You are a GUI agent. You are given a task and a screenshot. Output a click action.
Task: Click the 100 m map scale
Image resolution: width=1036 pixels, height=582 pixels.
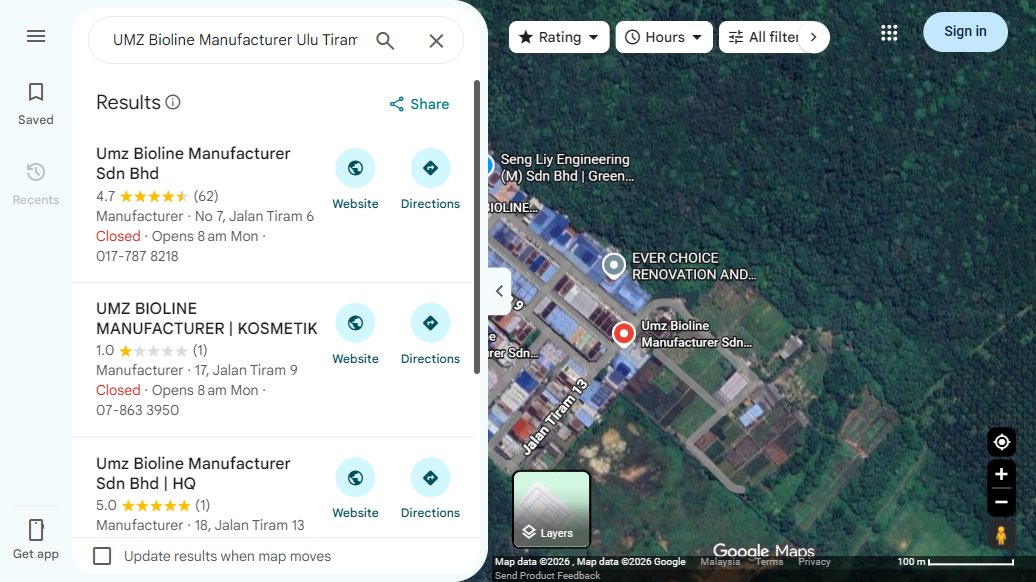(955, 562)
